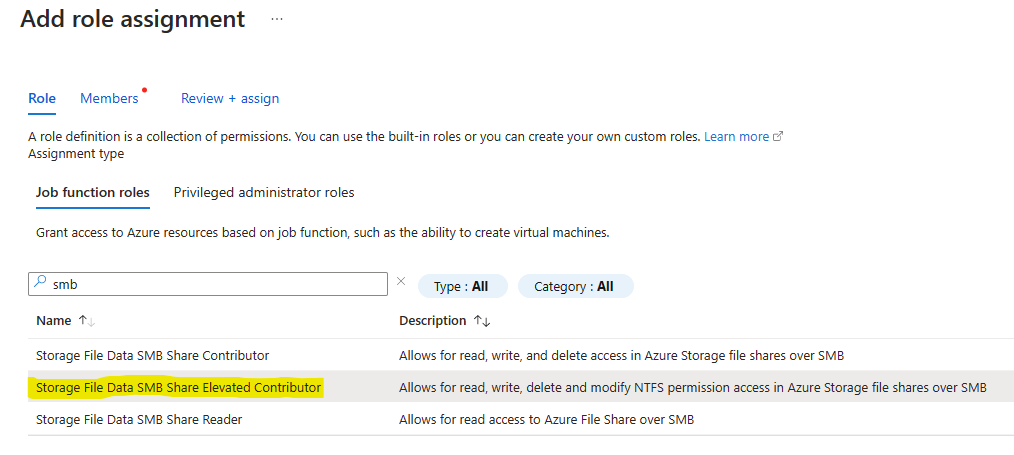The image size is (1014, 455).
Task: Open the Type : All filter
Action: coord(463,286)
